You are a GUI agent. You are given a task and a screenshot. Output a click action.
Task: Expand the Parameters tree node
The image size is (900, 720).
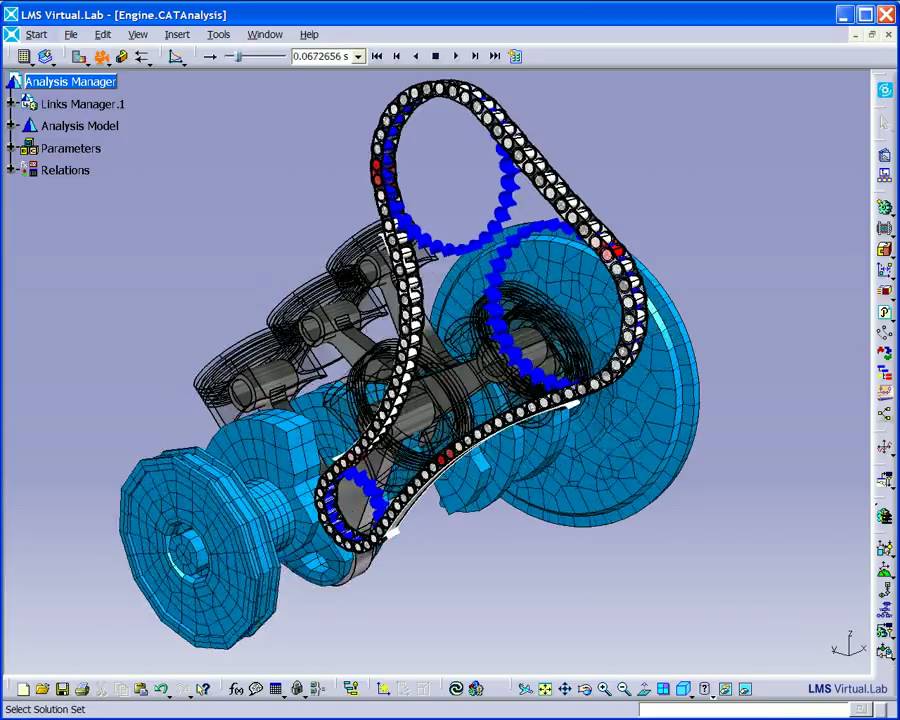(10, 148)
